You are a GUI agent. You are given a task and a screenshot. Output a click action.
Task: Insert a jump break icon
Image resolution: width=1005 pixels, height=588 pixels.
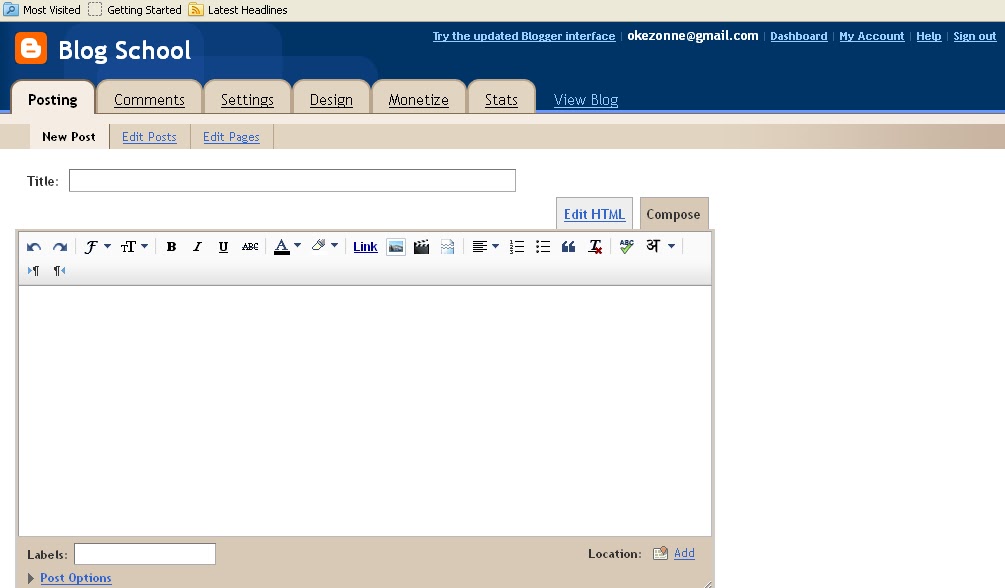447,247
